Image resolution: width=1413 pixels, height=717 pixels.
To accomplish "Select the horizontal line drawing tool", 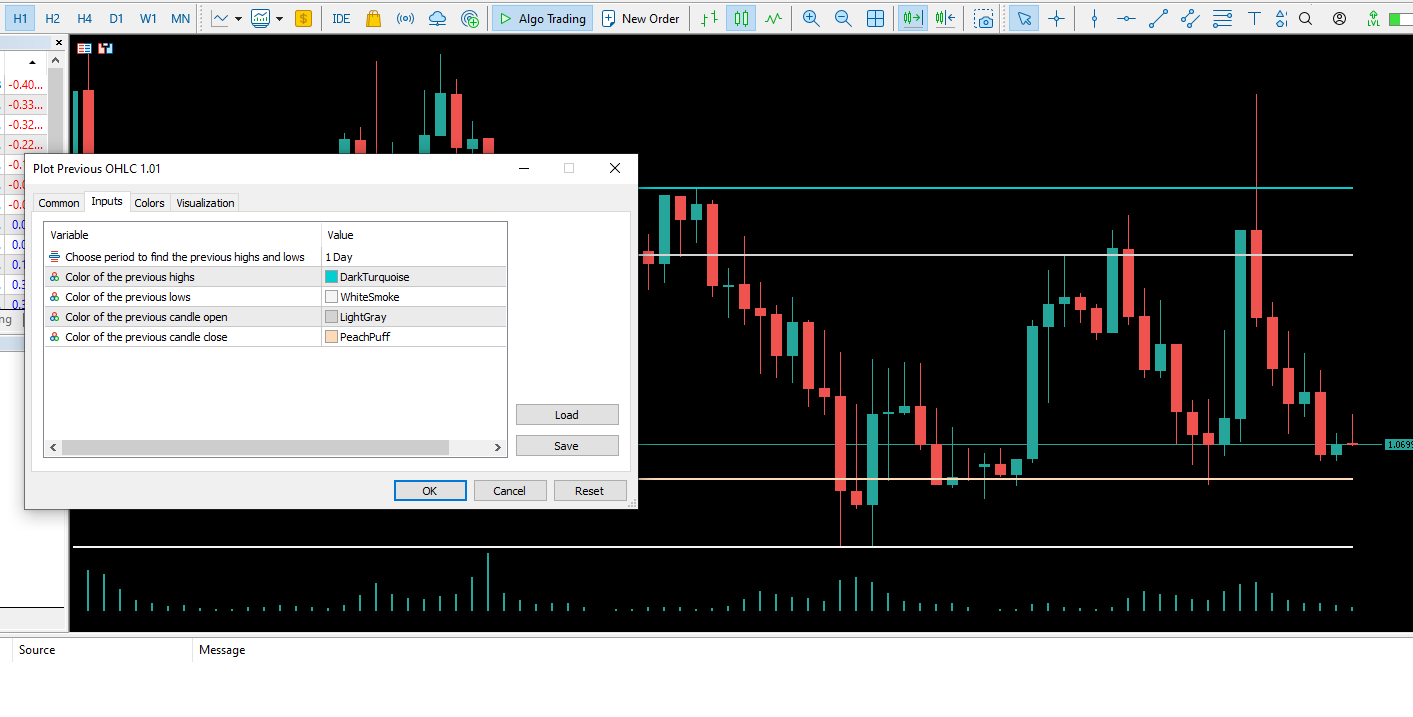I will tap(1126, 17).
